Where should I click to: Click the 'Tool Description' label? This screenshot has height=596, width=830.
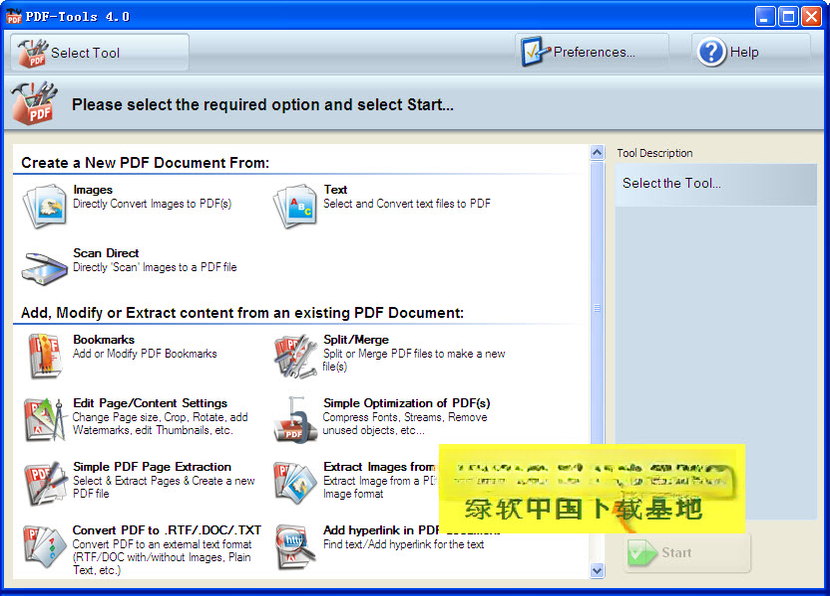pyautogui.click(x=655, y=153)
